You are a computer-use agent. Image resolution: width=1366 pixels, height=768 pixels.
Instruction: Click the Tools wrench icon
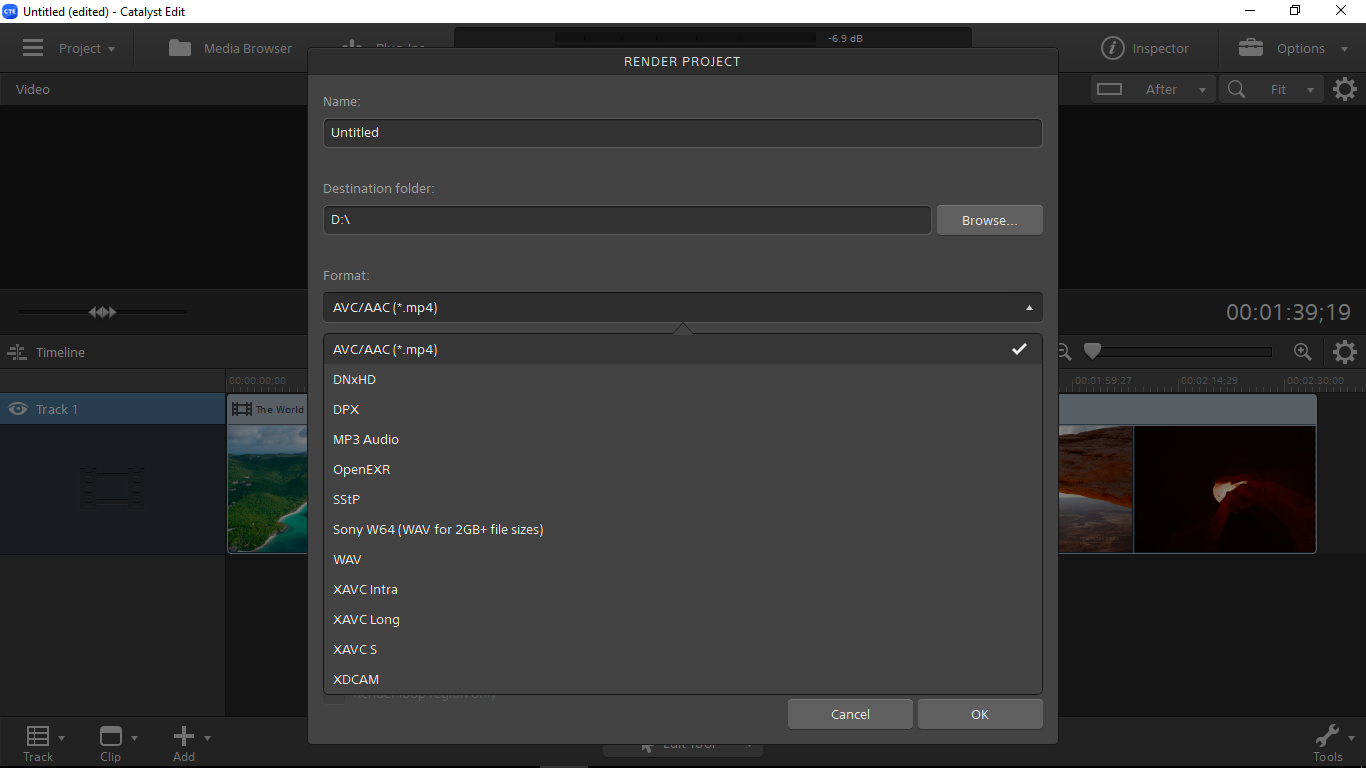pyautogui.click(x=1327, y=737)
